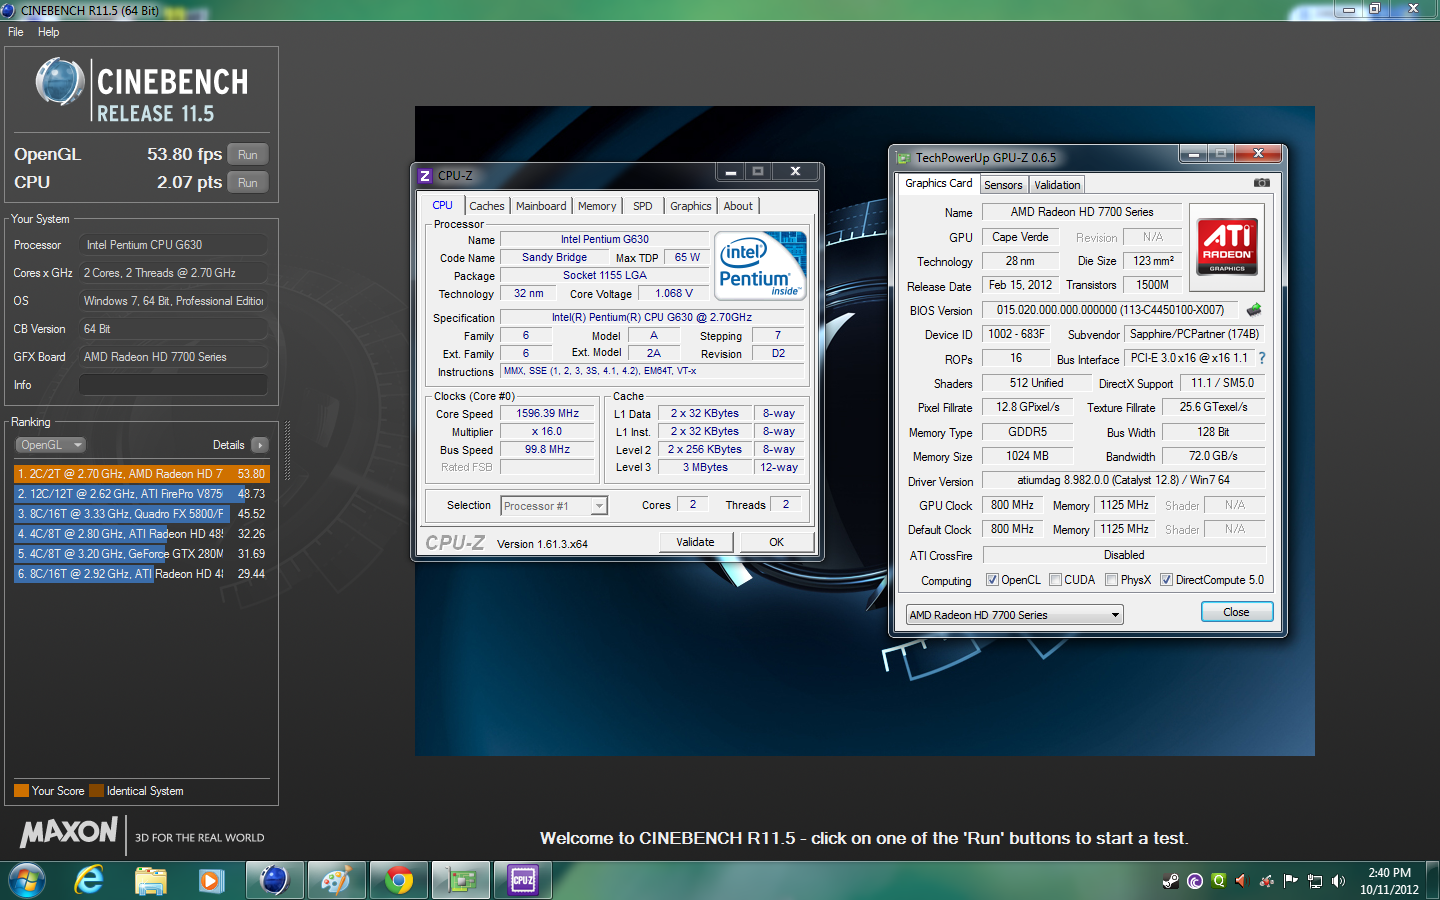Switch to Paint taskbar button
The width and height of the screenshot is (1440, 900).
coord(336,880)
